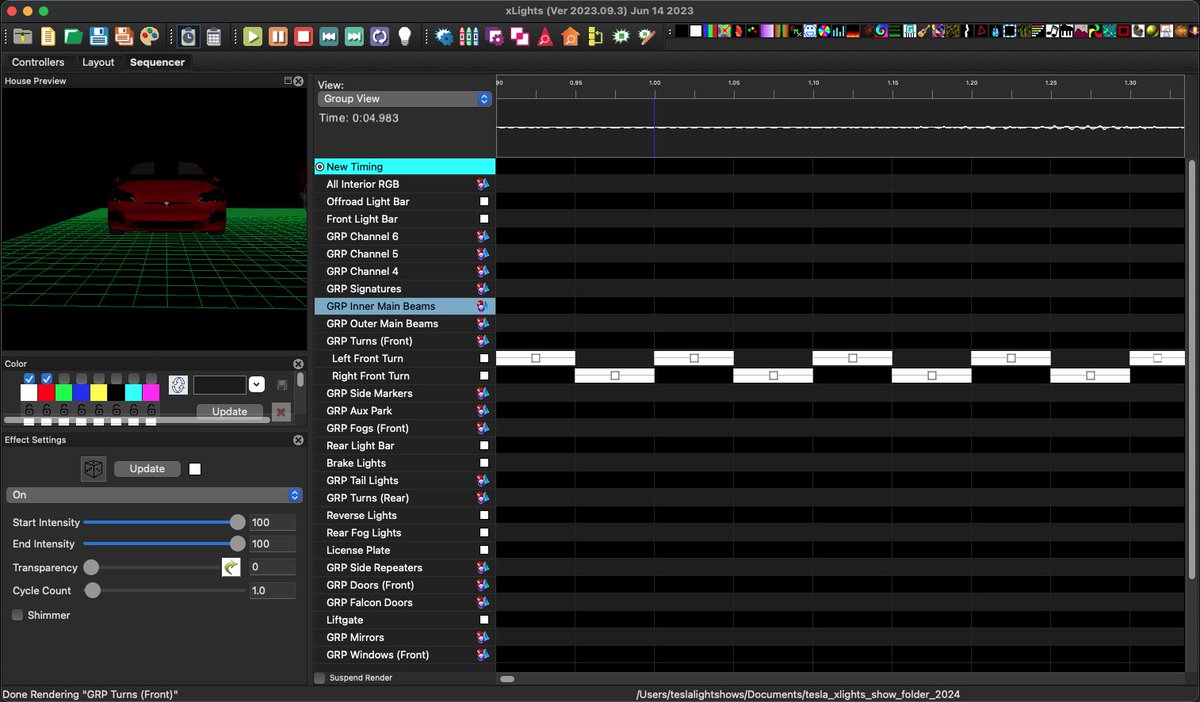The height and width of the screenshot is (702, 1200).
Task: Toggle the light bulb output icon
Action: 405,36
